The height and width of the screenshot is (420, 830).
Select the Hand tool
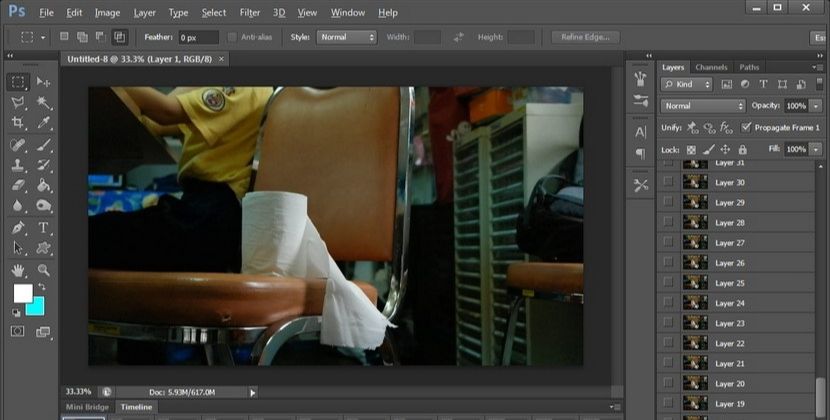tap(18, 271)
